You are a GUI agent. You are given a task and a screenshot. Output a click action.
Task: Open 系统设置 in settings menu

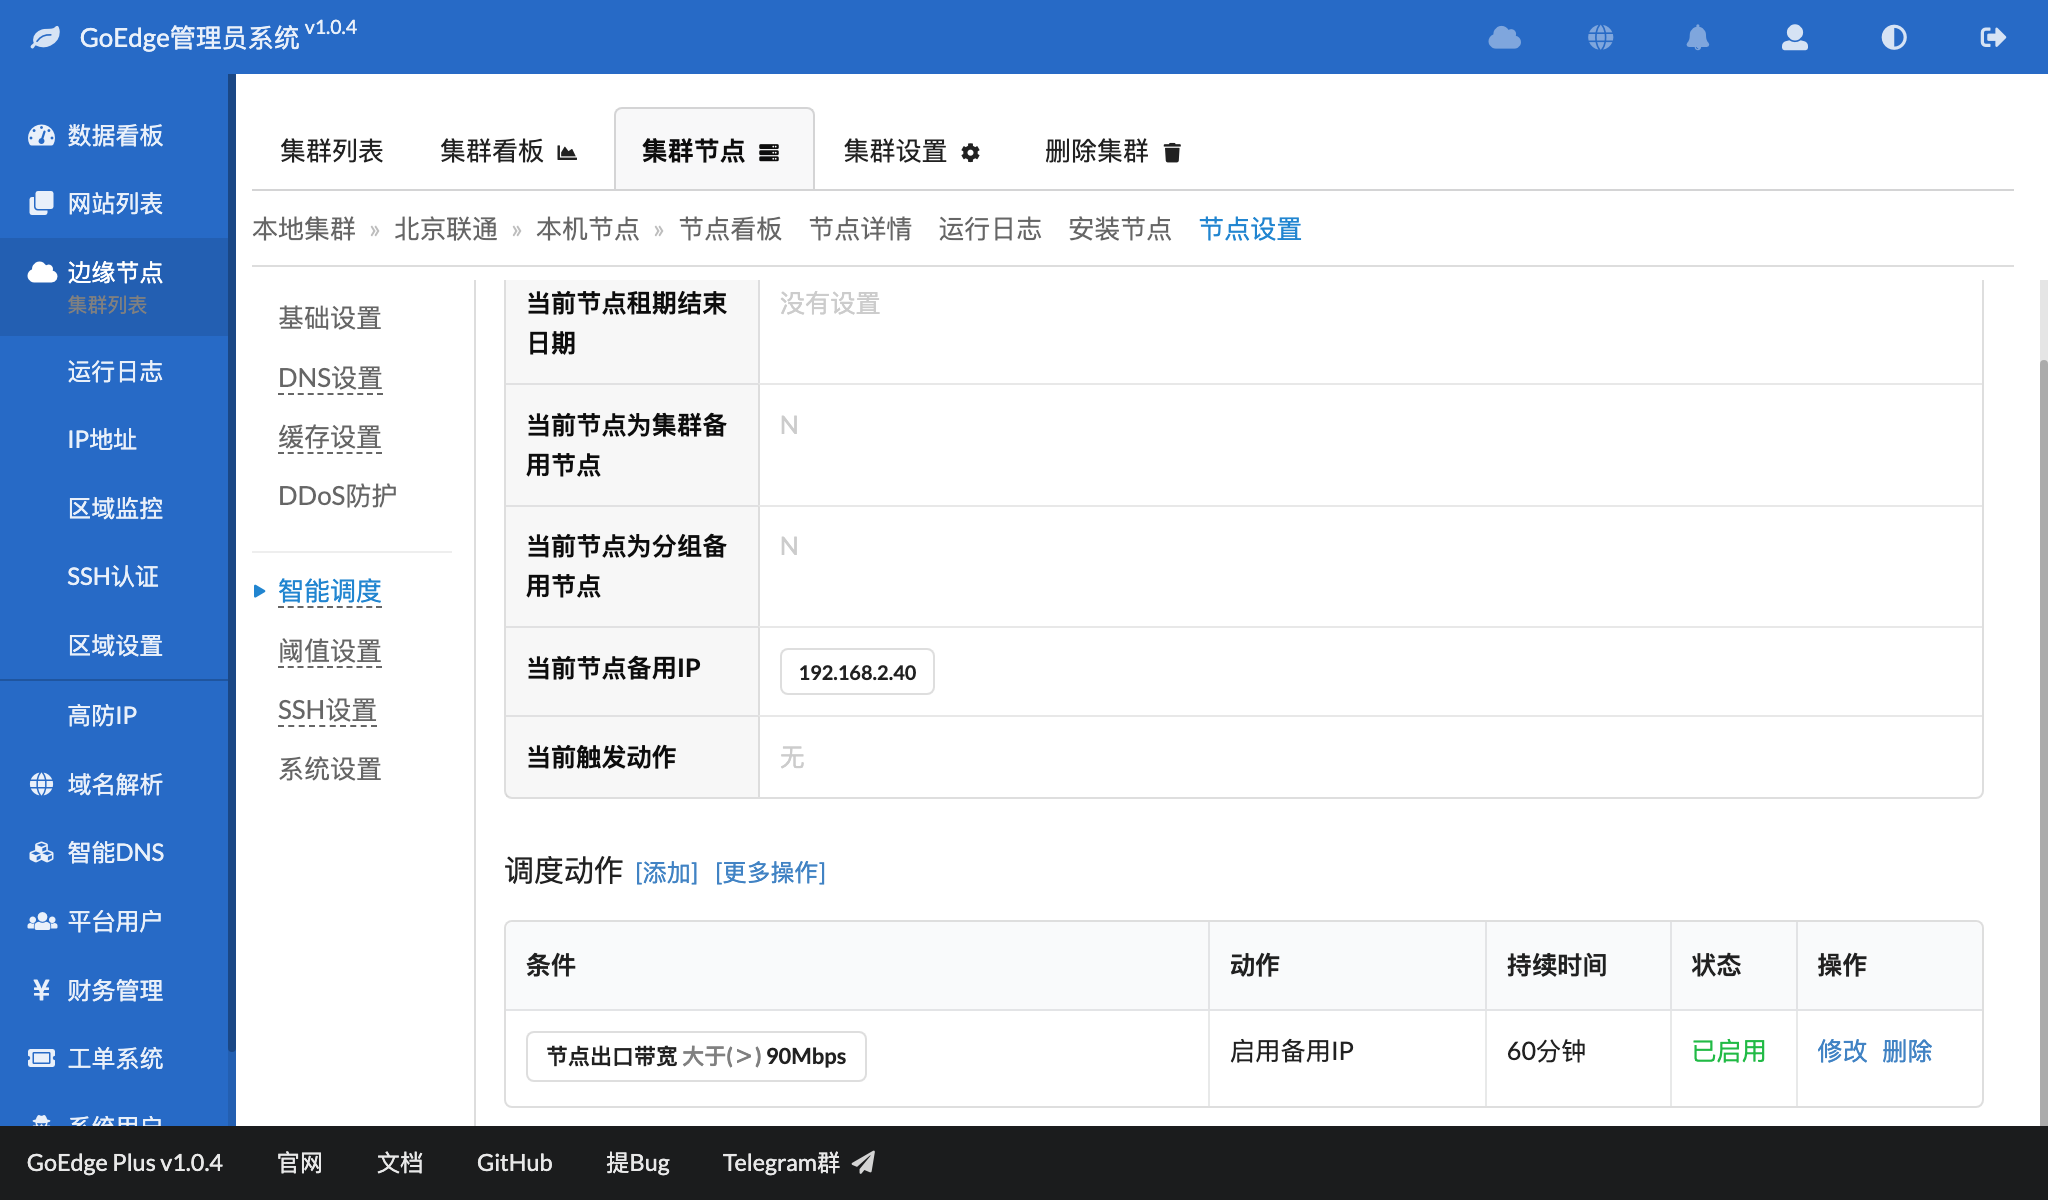tap(330, 770)
